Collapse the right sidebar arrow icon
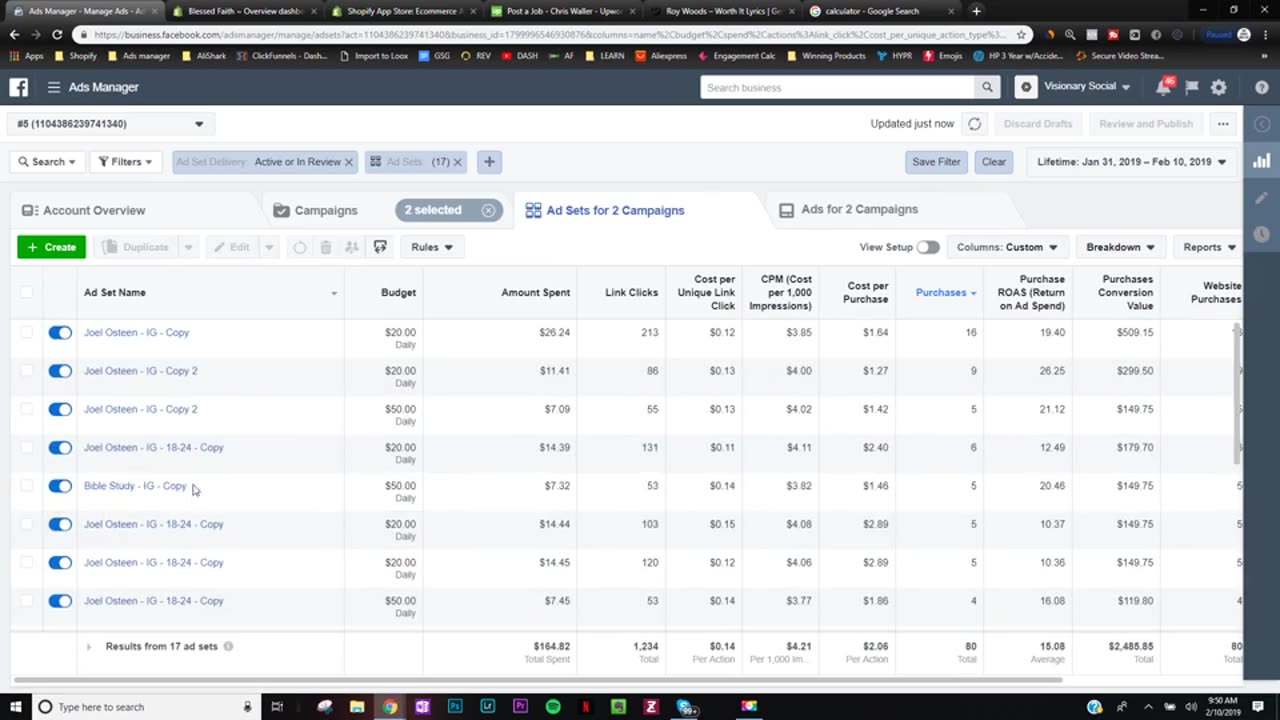Viewport: 1280px width, 720px height. 1262,124
